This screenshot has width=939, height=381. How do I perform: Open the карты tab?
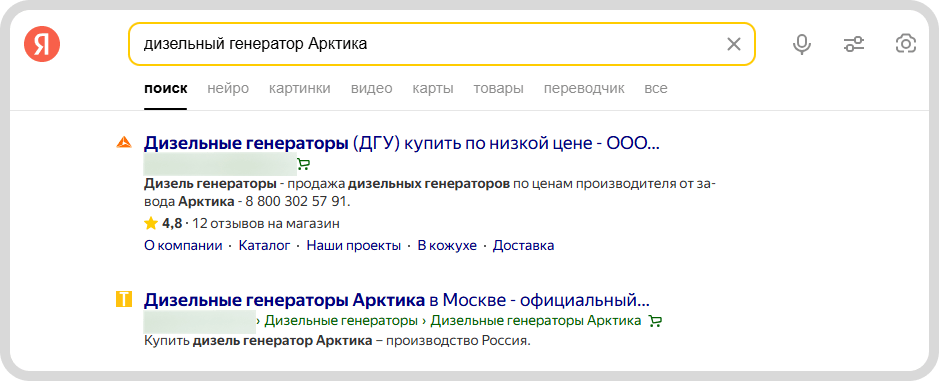pos(432,89)
